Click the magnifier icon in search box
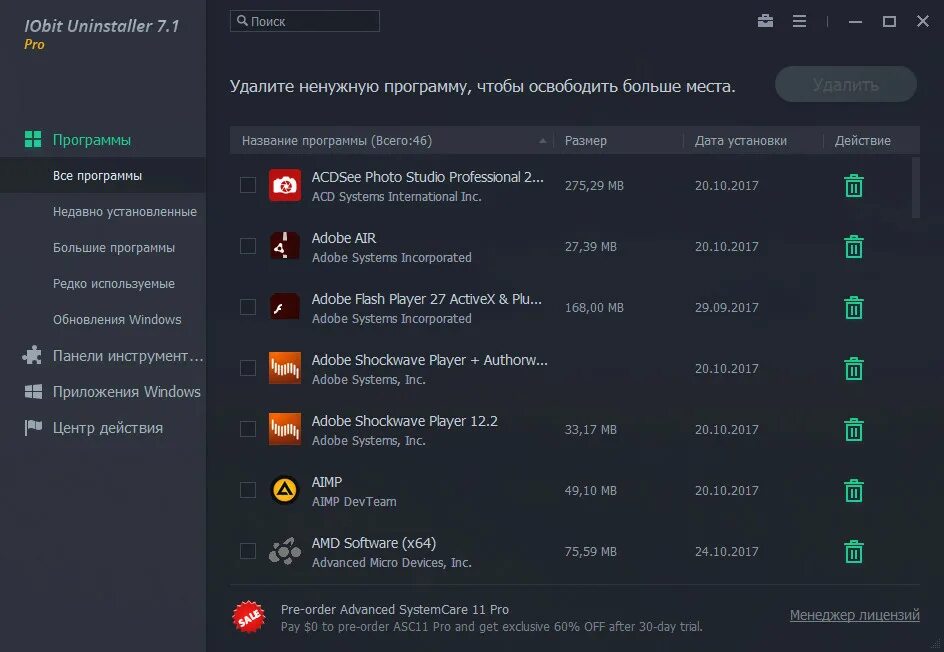 pyautogui.click(x=242, y=21)
